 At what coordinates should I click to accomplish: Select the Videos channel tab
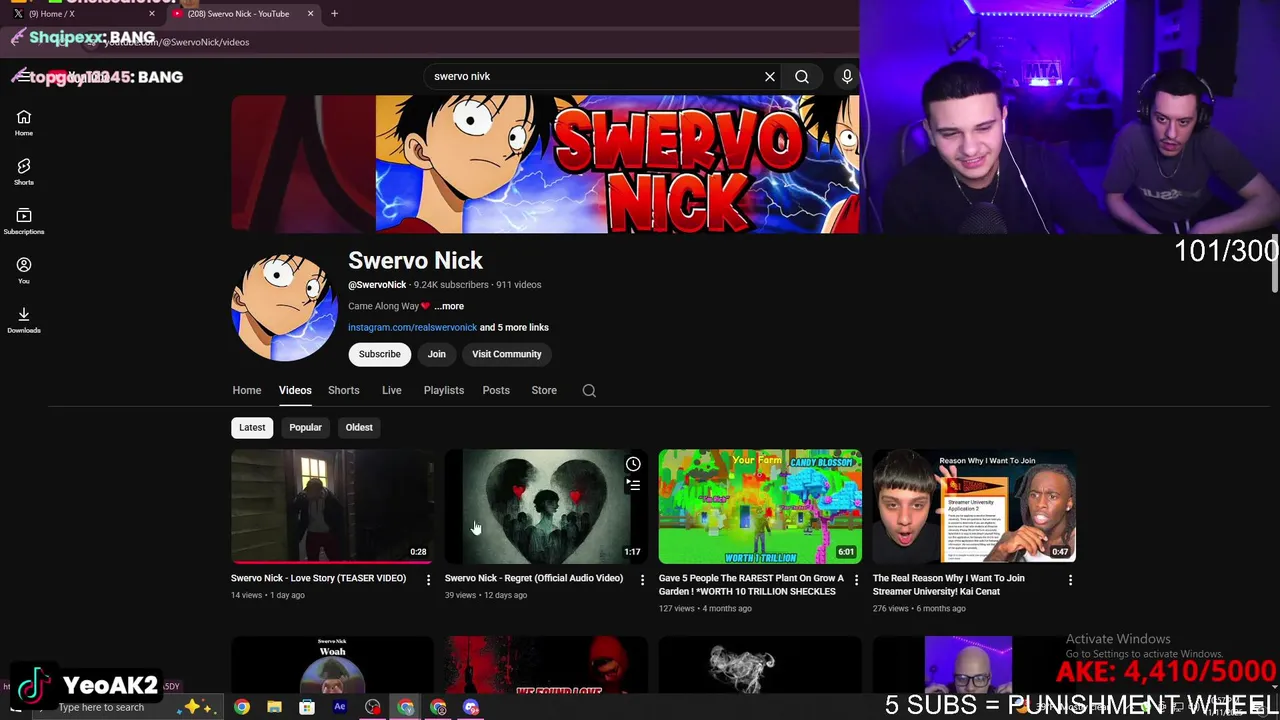coord(295,390)
